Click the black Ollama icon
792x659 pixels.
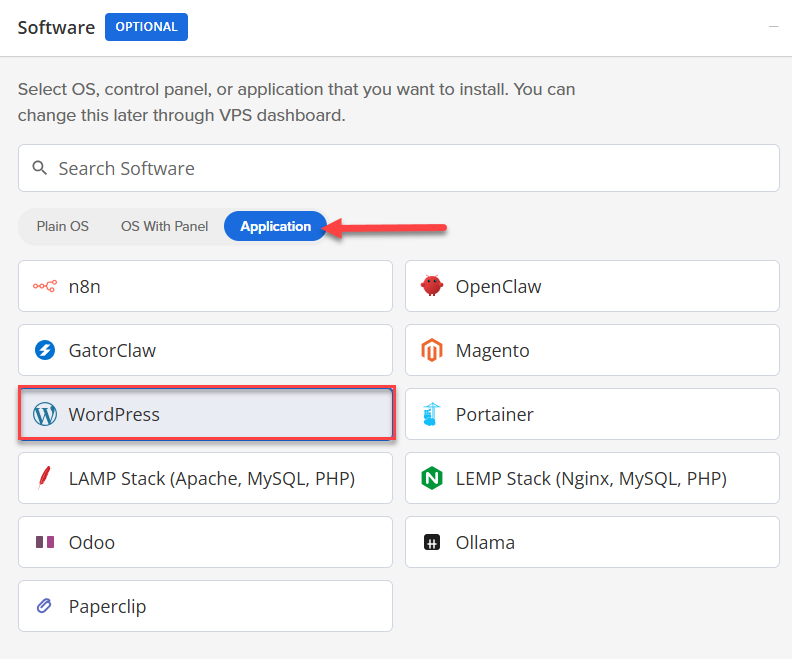(x=432, y=542)
